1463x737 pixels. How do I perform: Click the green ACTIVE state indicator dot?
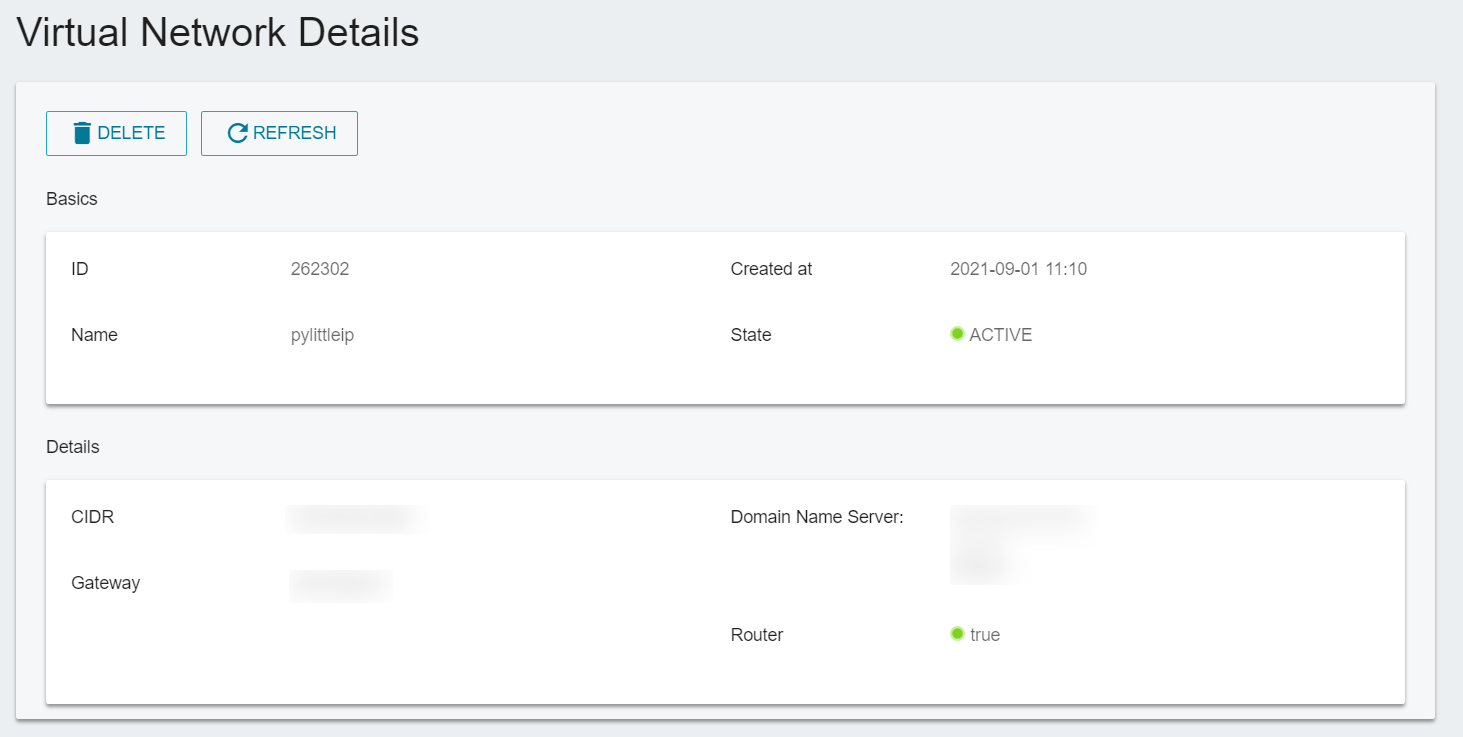[957, 334]
